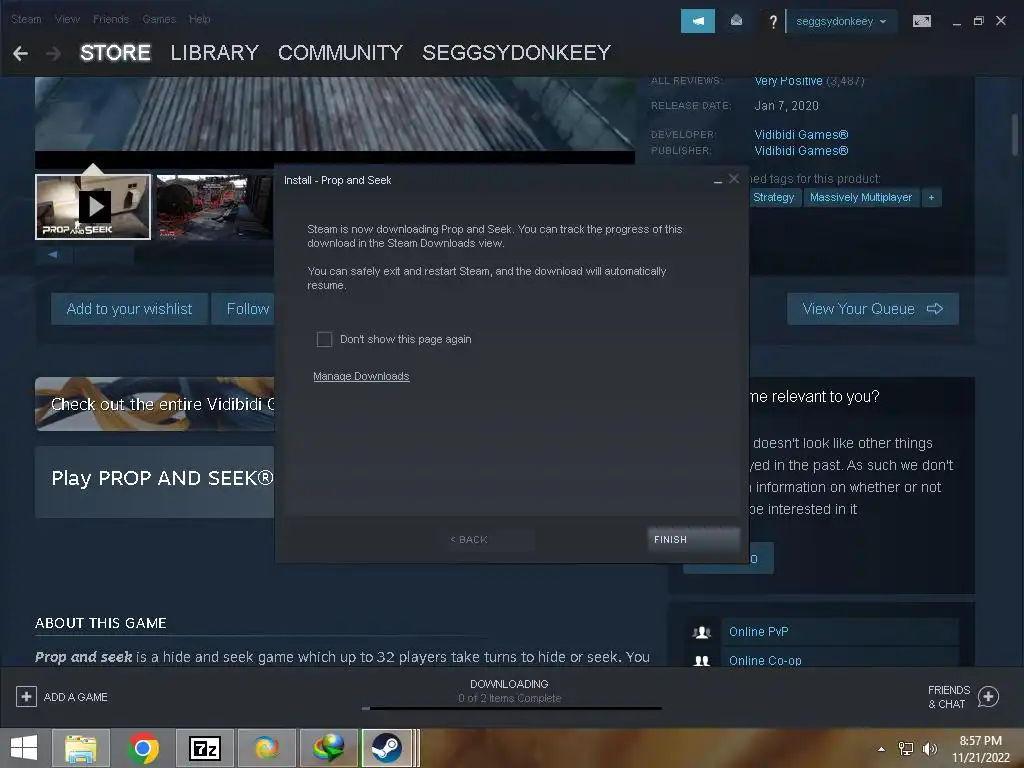Open the Friends menu
Image resolution: width=1024 pixels, height=768 pixels.
[111, 19]
